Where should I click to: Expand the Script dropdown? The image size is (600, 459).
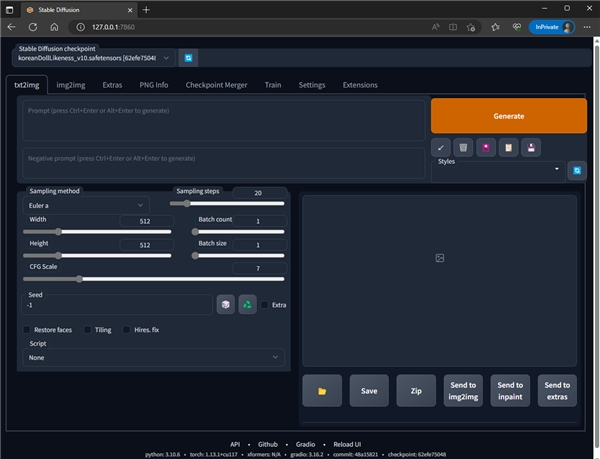(x=153, y=358)
